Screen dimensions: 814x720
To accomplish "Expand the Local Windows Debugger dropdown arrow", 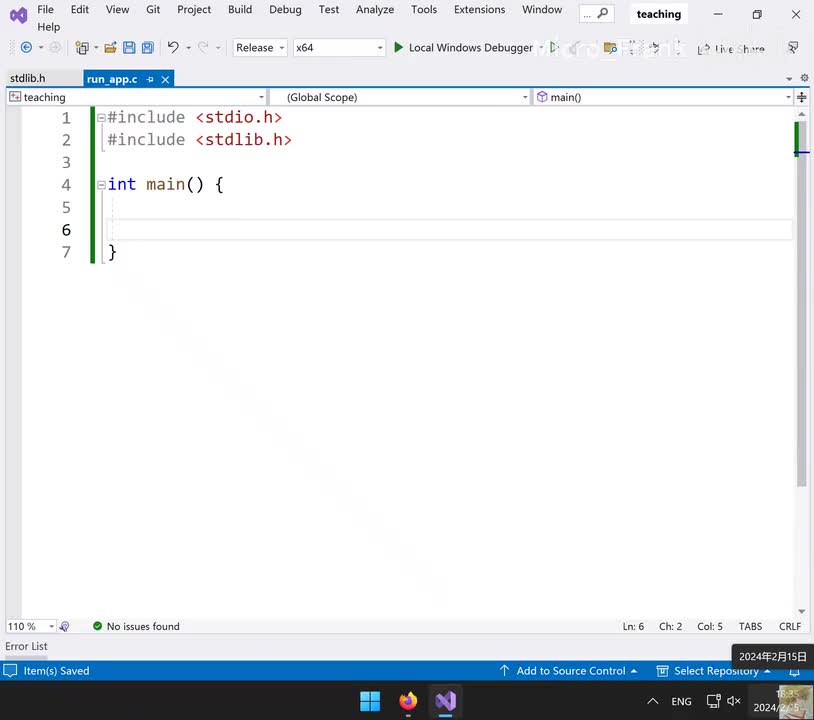I will coord(541,48).
